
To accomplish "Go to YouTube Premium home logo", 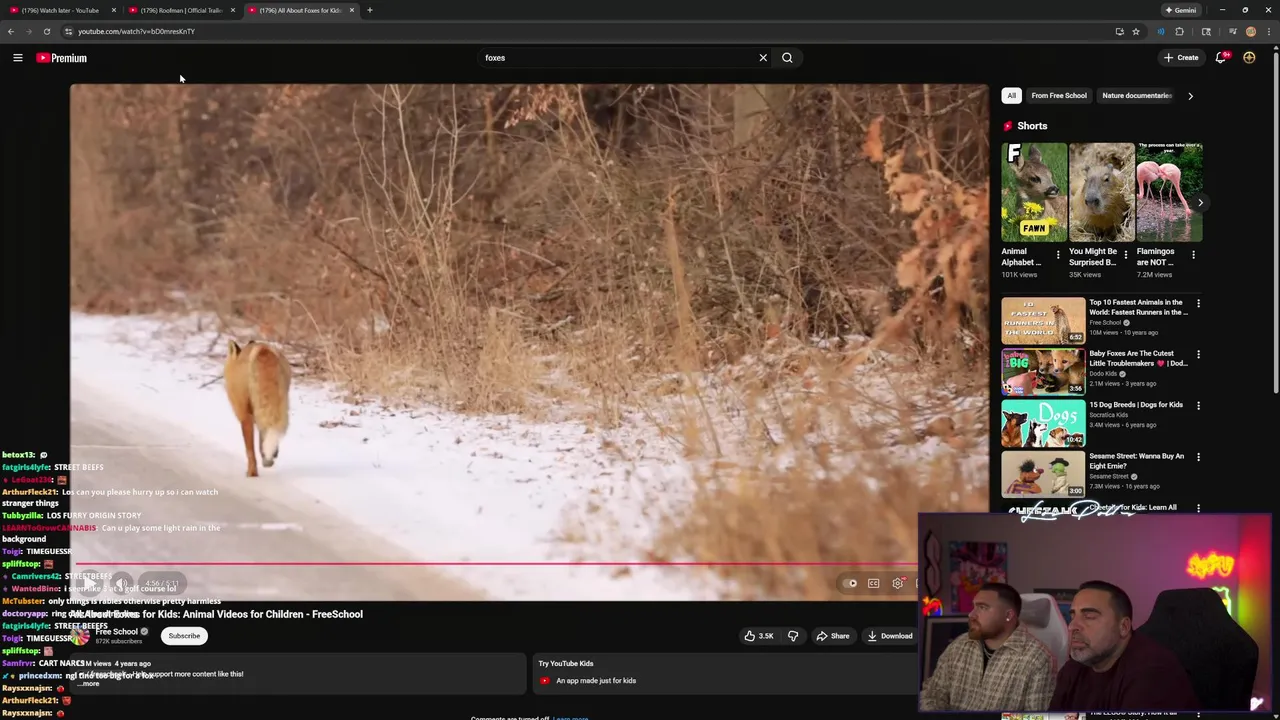I will 62,58.
